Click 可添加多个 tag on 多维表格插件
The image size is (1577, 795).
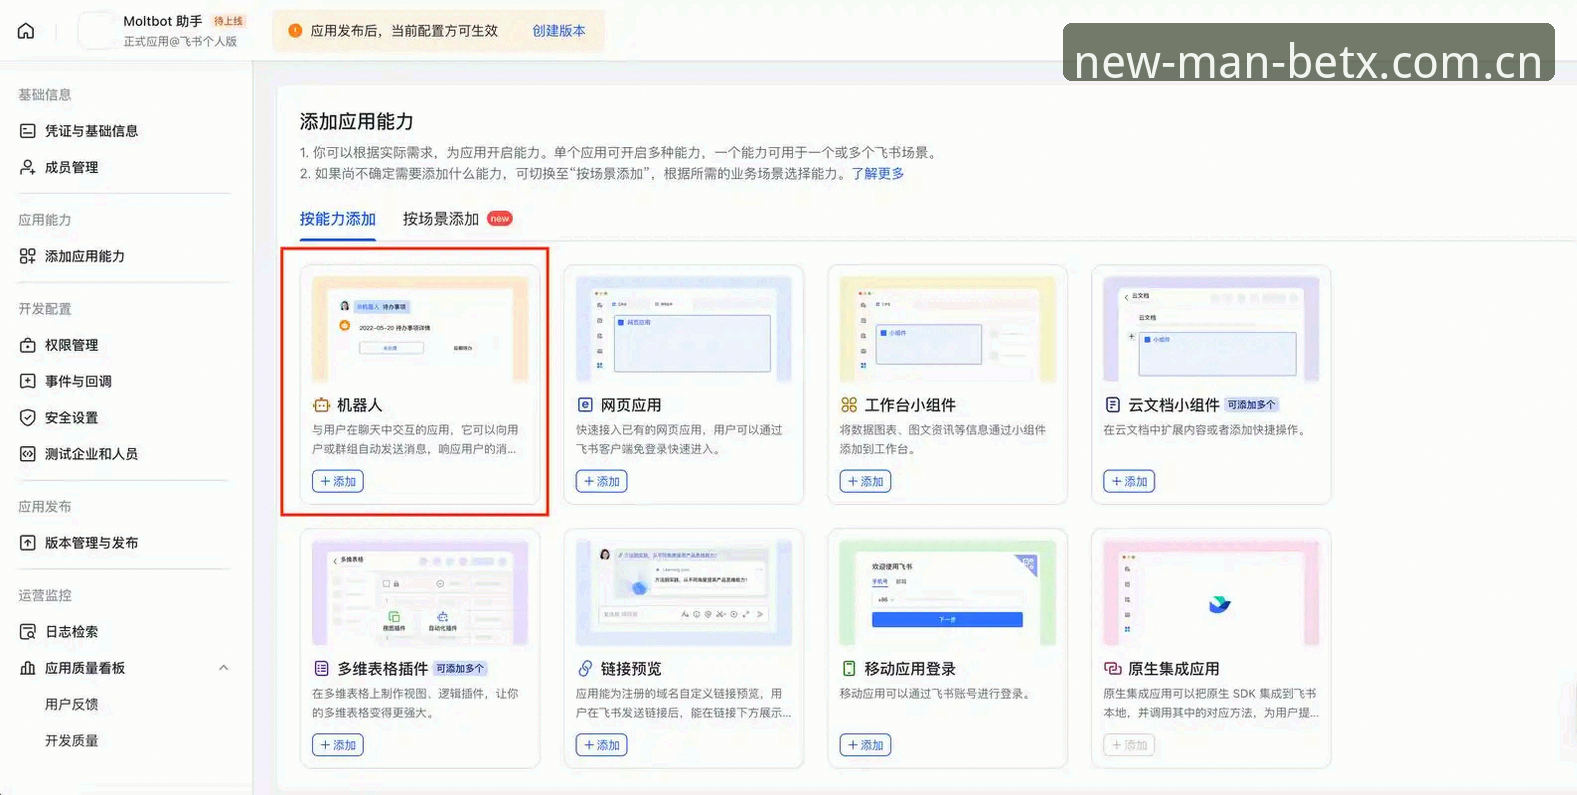click(461, 668)
